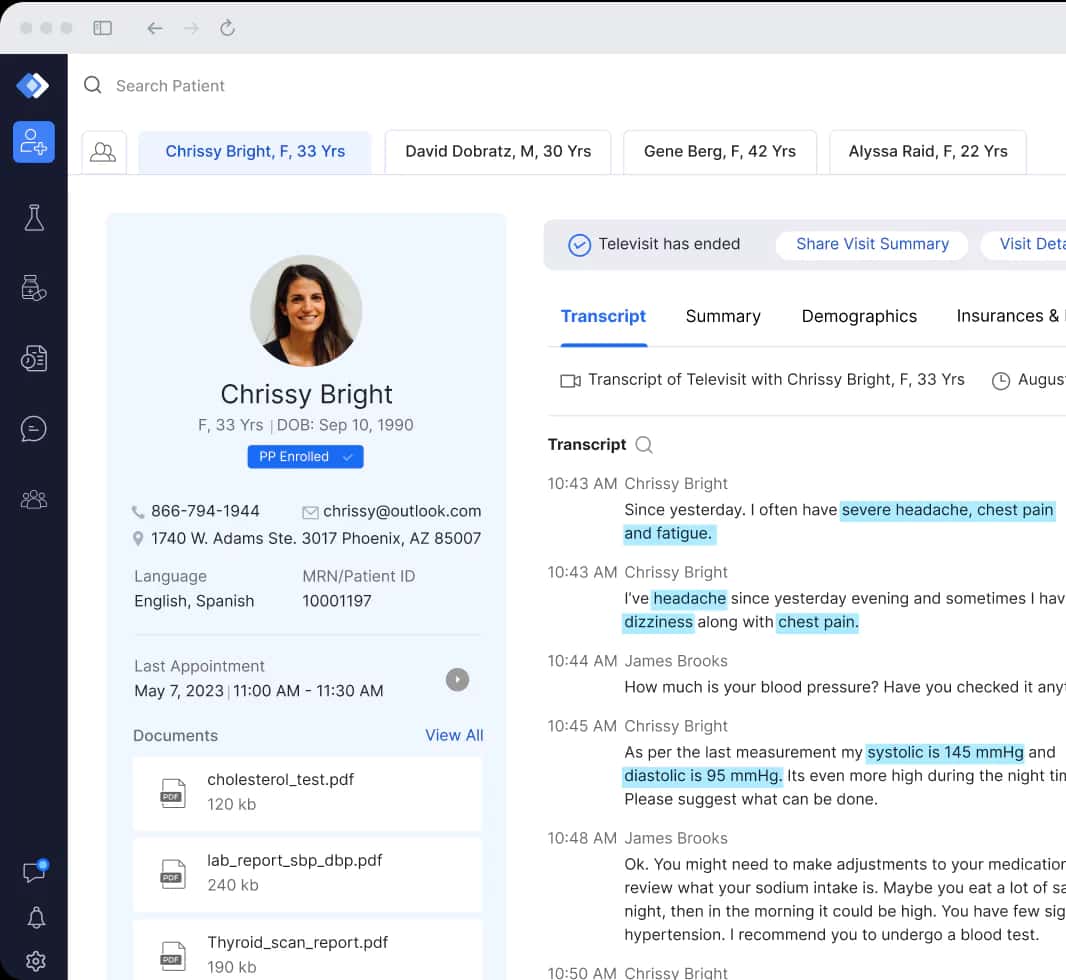The height and width of the screenshot is (980, 1066).
Task: Expand last appointment arrow button
Action: coord(457,680)
